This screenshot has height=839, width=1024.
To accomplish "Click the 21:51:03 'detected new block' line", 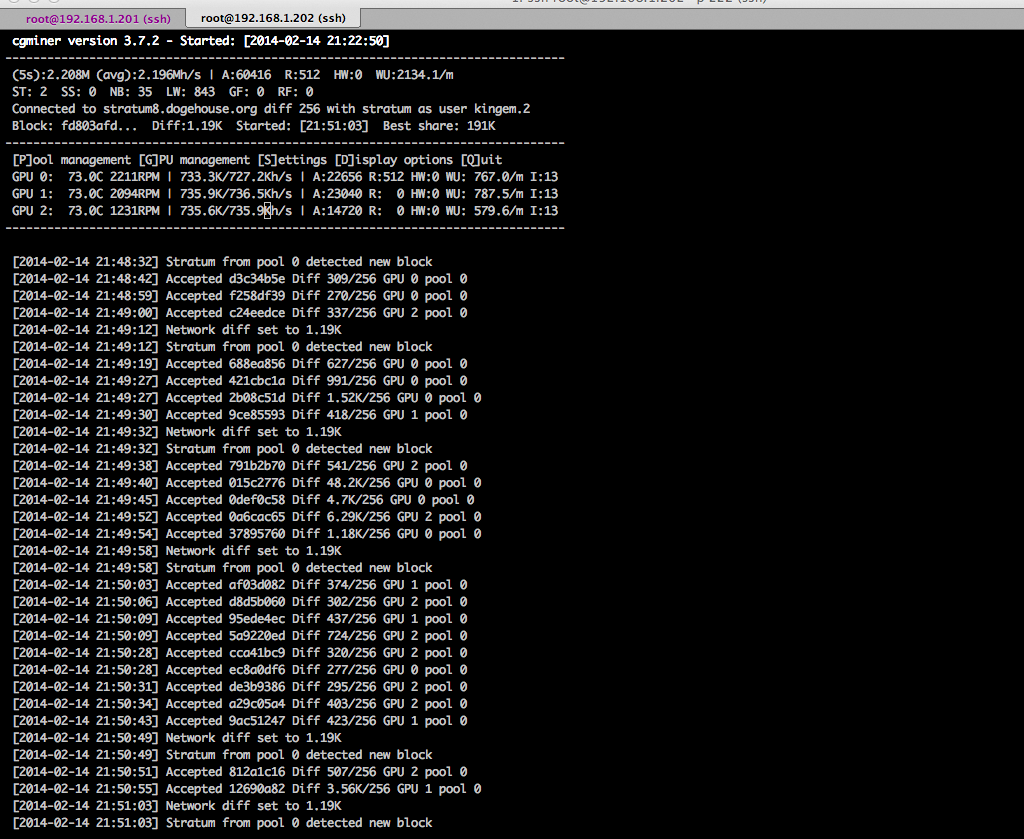I will click(x=222, y=822).
